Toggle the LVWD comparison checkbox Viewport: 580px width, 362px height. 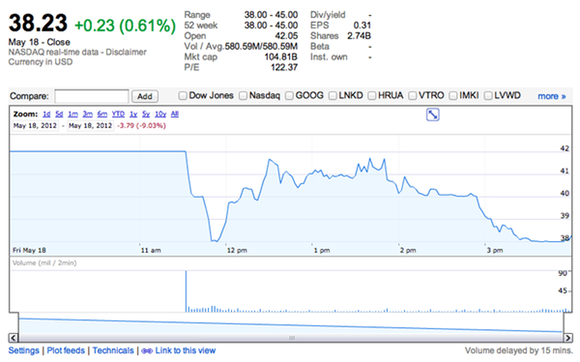(x=488, y=96)
